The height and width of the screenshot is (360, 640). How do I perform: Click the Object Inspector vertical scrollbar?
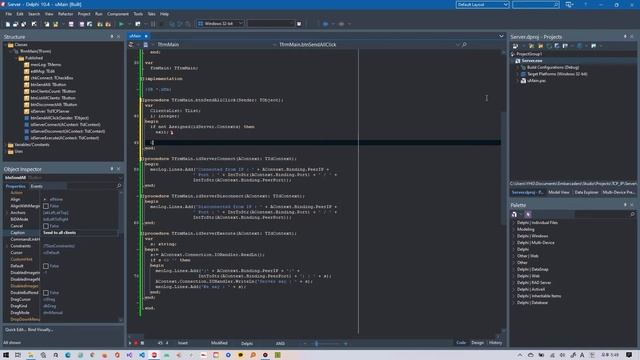tap(121, 255)
